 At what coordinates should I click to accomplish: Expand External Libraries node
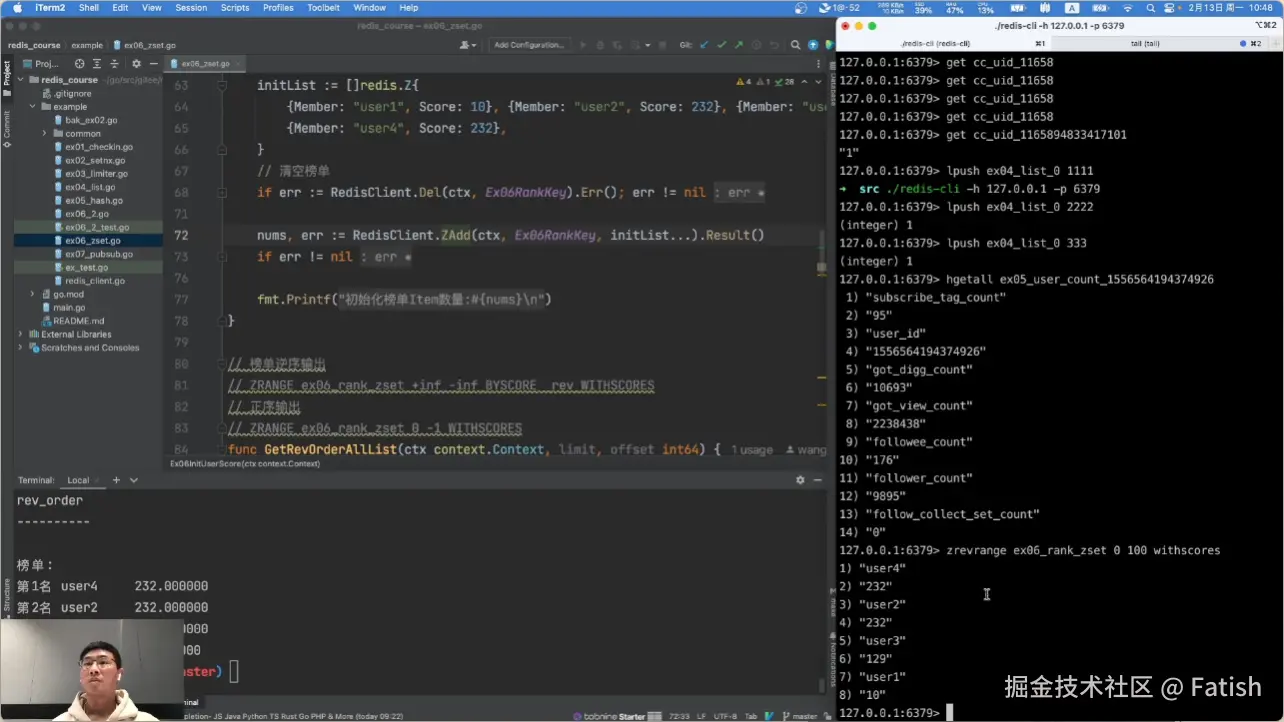point(21,334)
